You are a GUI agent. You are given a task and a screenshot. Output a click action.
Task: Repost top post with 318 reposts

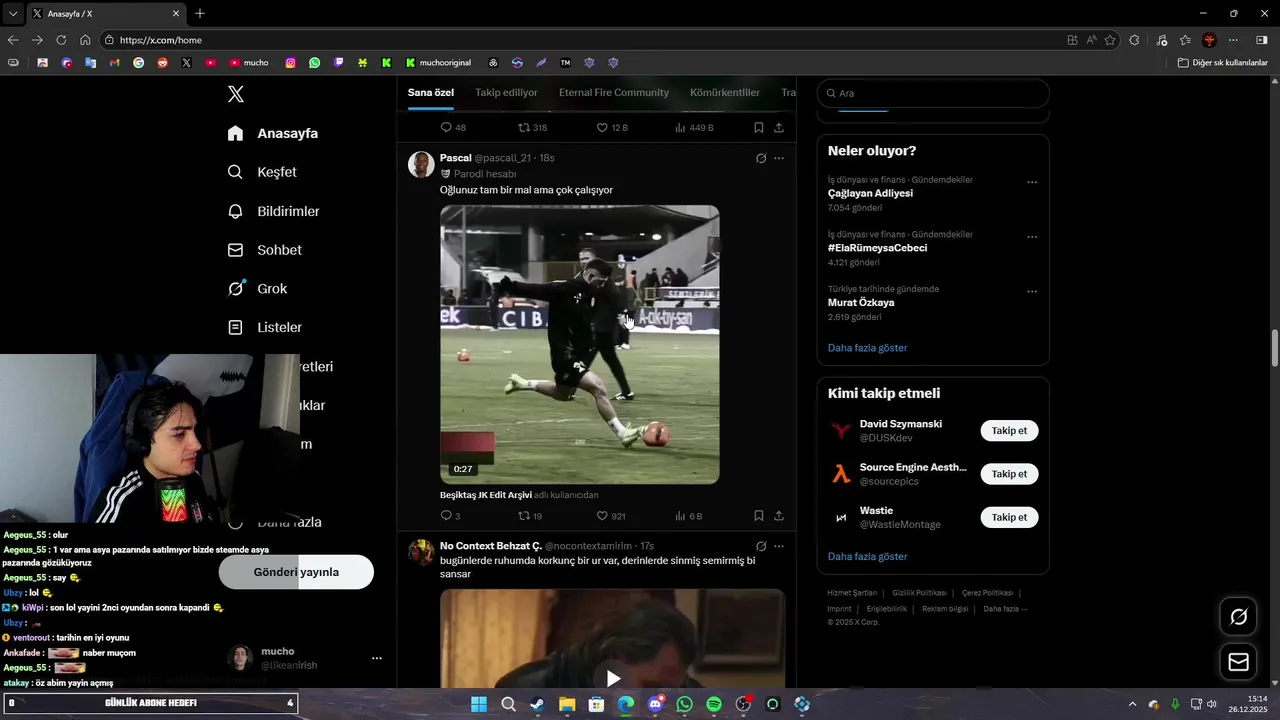(x=532, y=128)
